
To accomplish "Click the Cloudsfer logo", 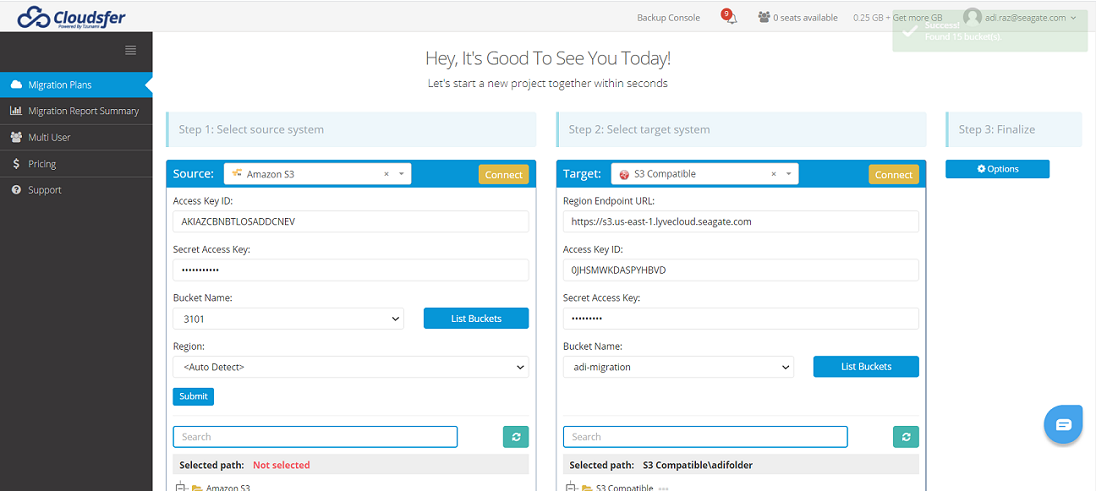I will tap(71, 17).
